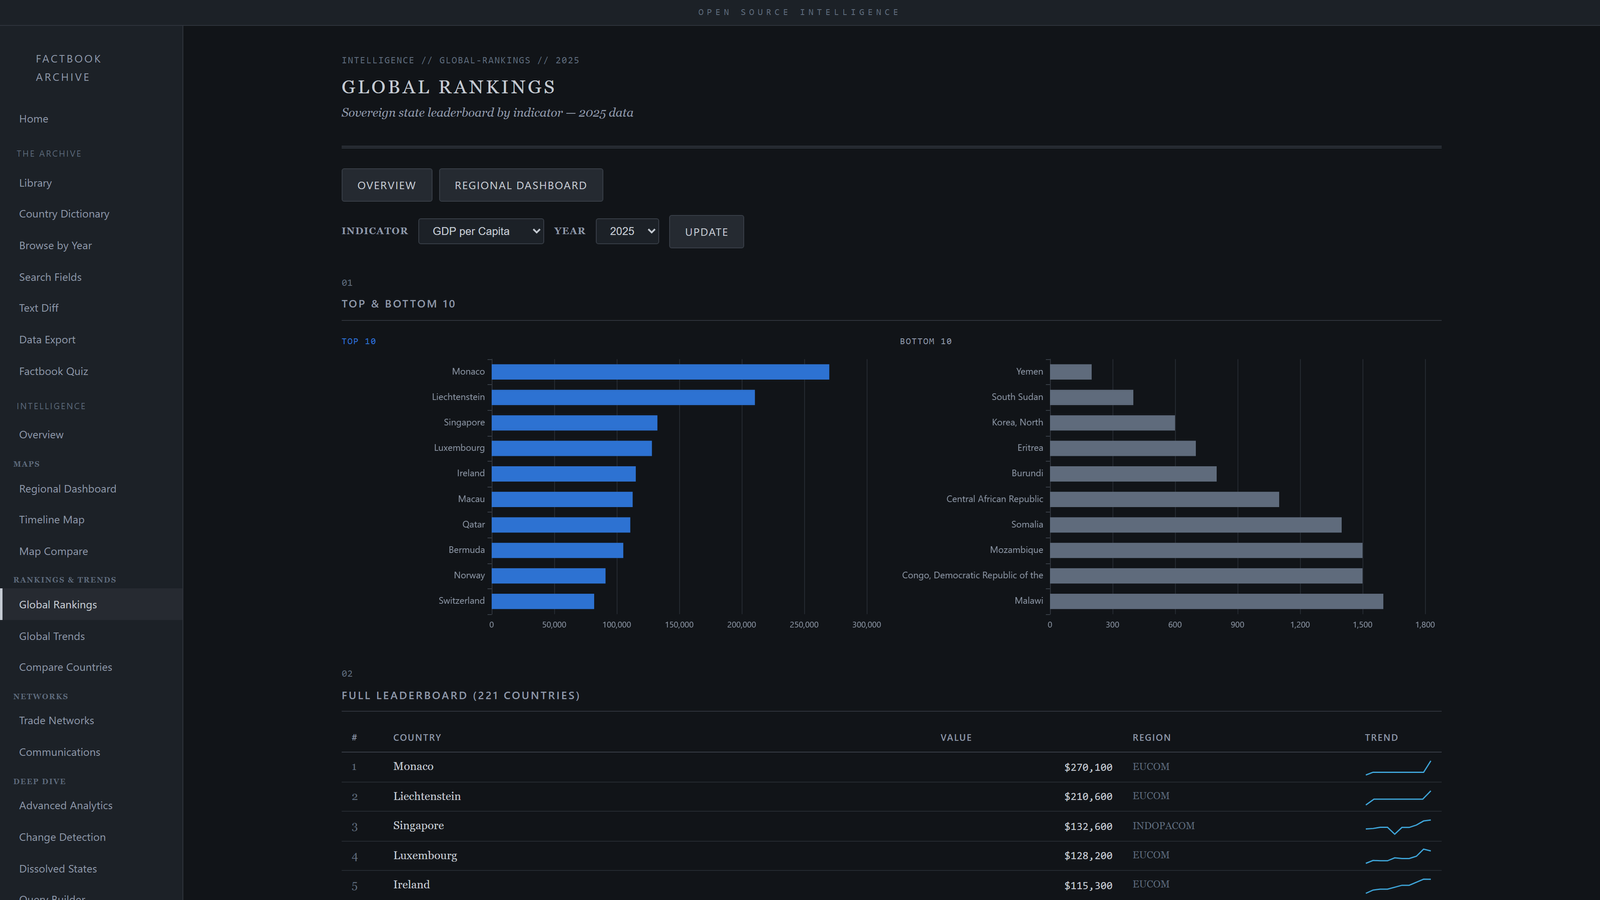This screenshot has height=900, width=1600.
Task: Open the Factbook Quiz link
Action: coord(54,371)
